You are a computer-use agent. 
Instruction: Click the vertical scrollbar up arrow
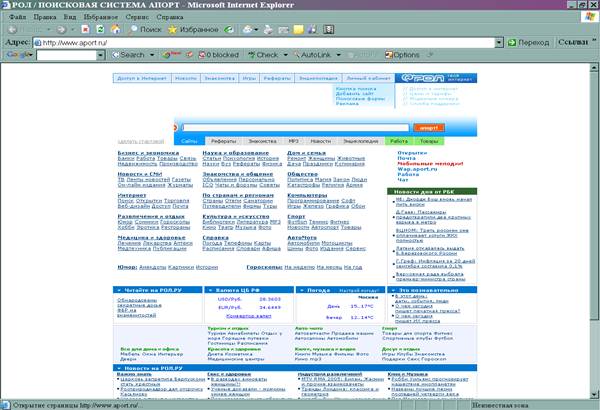594,67
